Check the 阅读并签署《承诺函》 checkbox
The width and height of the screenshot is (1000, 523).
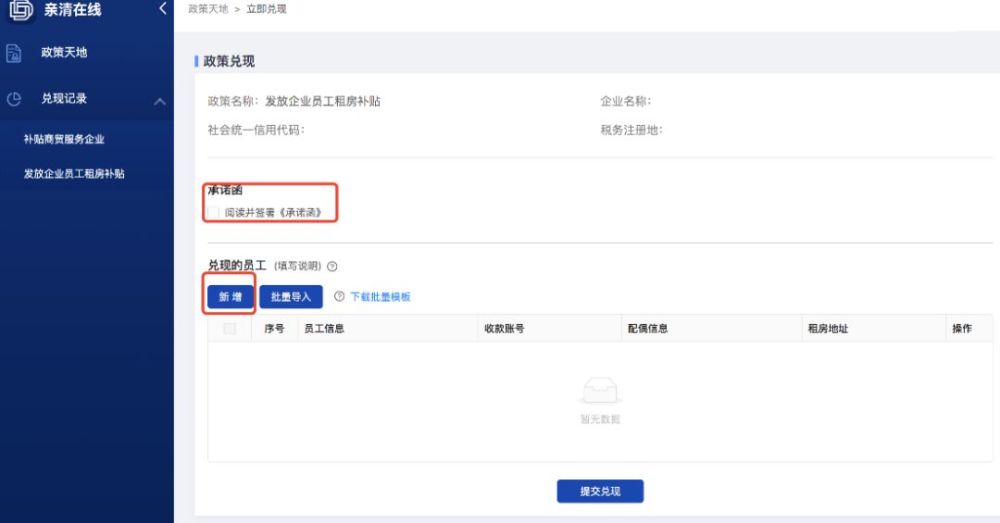[x=214, y=212]
